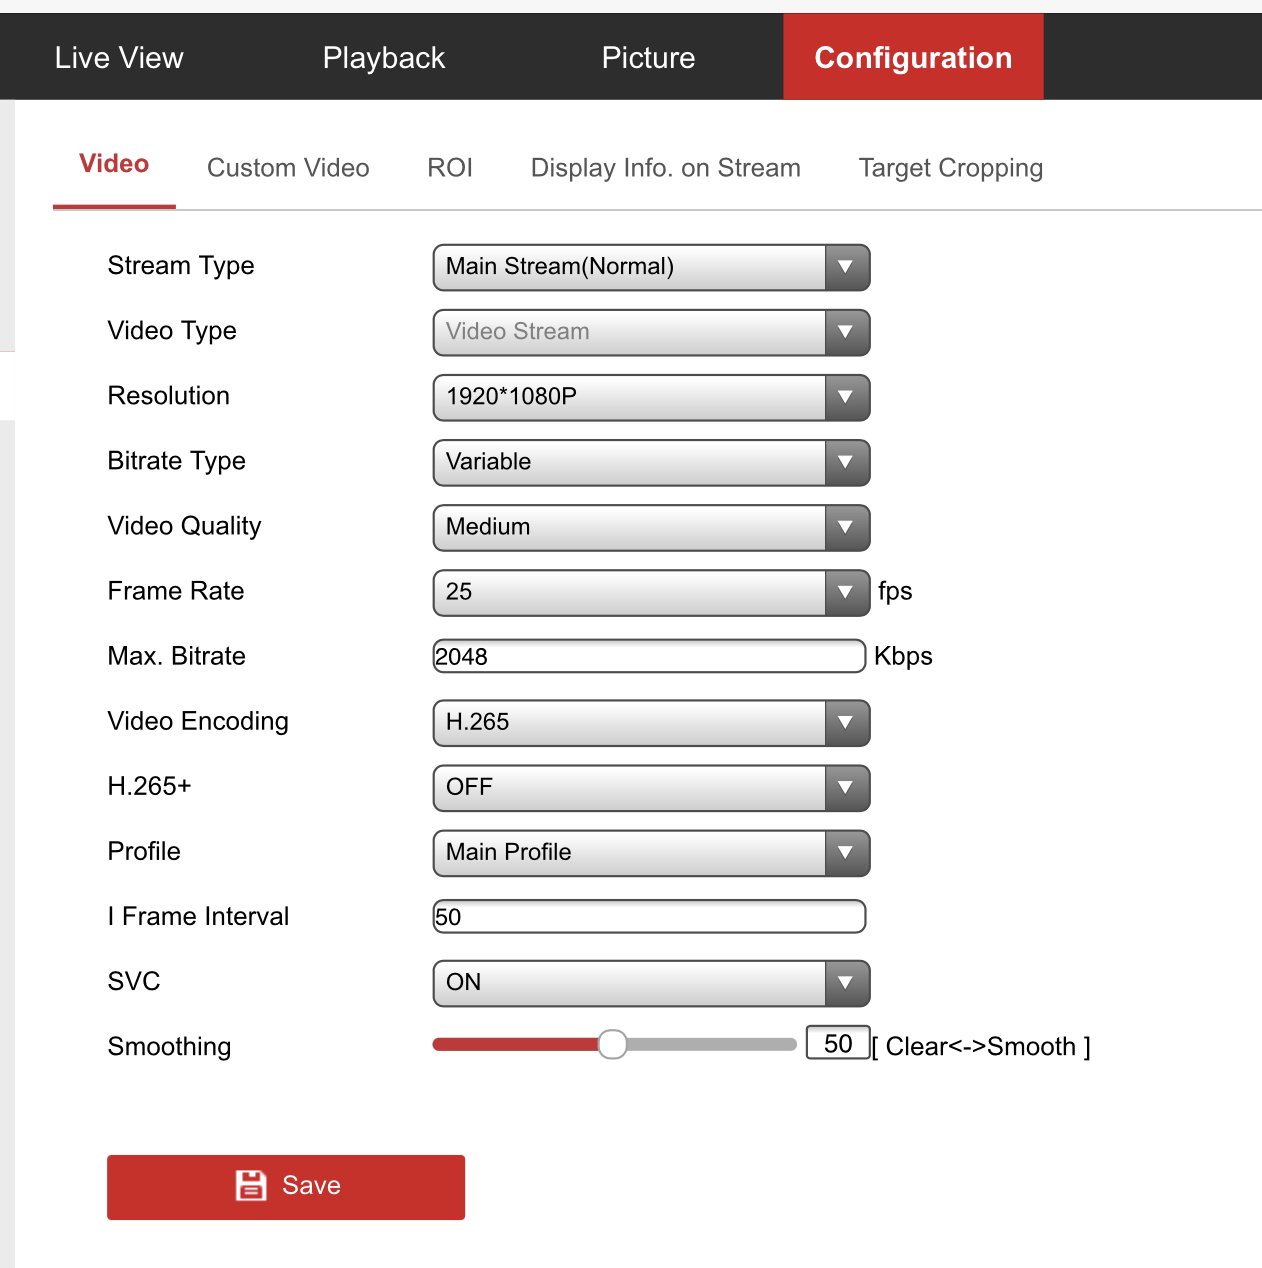
Task: Expand the Video Quality dropdown
Action: [651, 527]
